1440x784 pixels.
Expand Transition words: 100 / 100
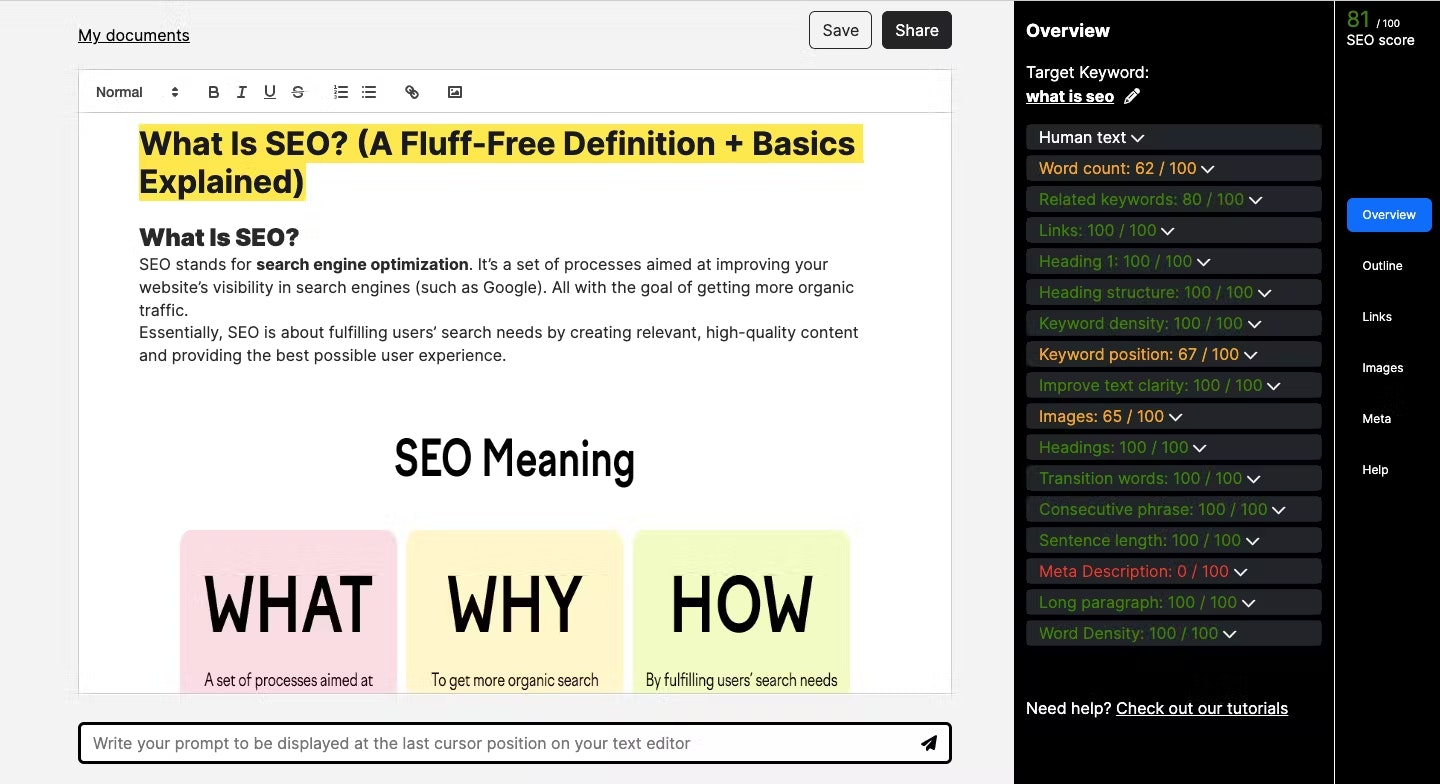[1174, 478]
